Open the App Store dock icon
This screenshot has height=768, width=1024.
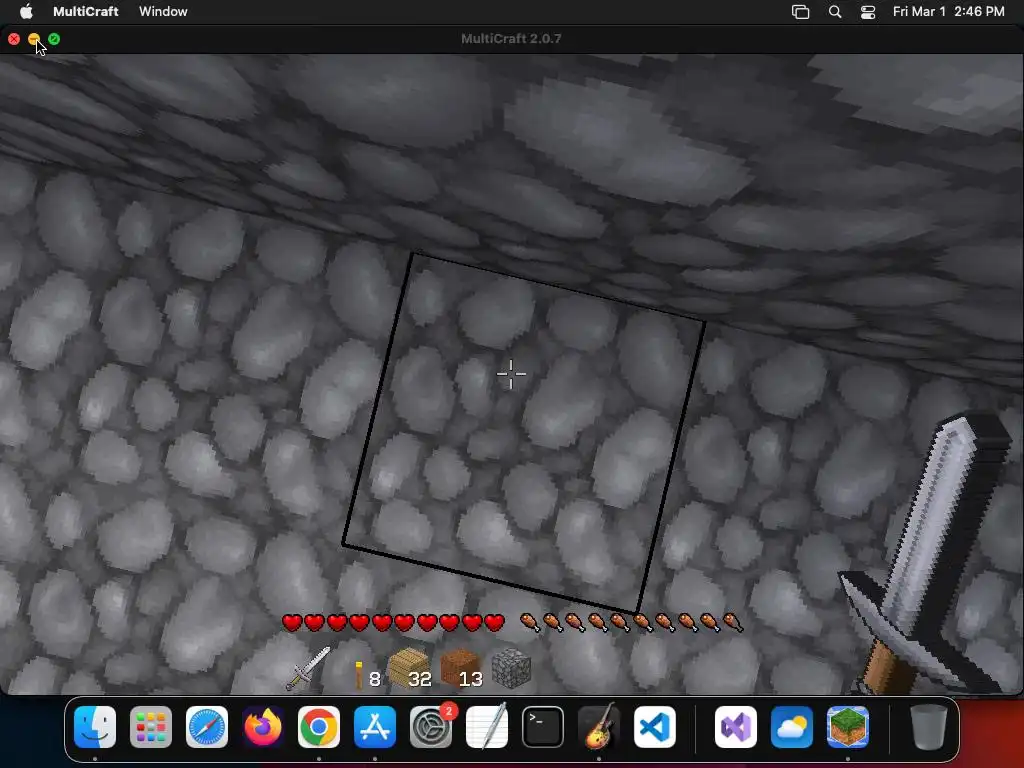pyautogui.click(x=375, y=727)
